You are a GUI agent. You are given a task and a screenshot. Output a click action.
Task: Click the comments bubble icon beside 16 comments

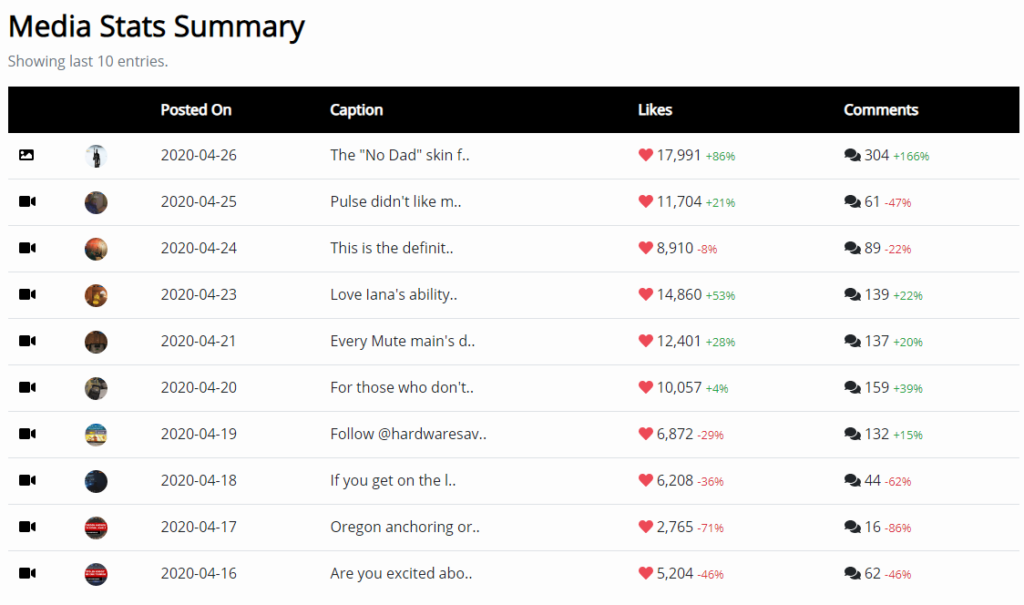852,527
